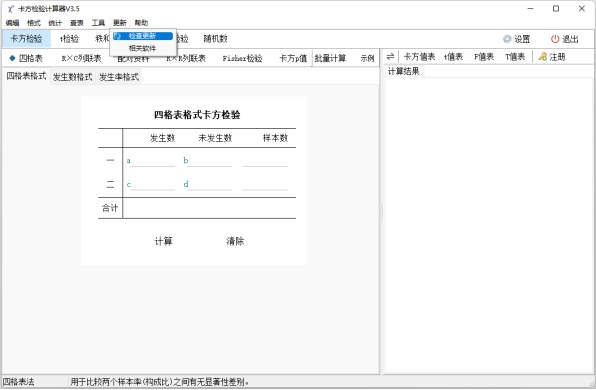The width and height of the screenshot is (596, 390).
Task: Open the 统计 menu
Action: pos(55,23)
